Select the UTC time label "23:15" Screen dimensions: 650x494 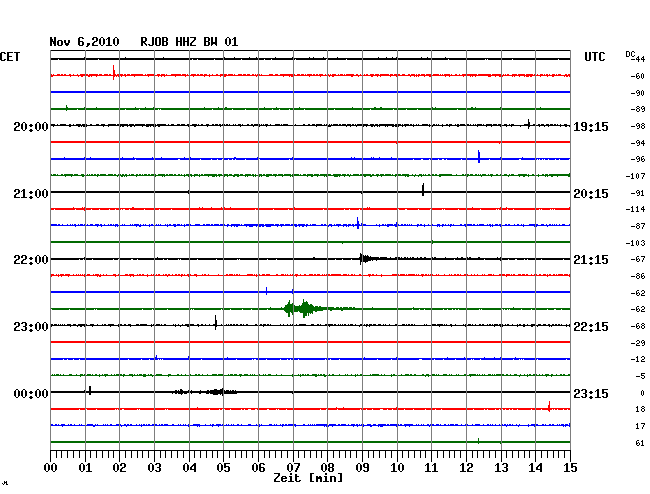[x=591, y=393]
